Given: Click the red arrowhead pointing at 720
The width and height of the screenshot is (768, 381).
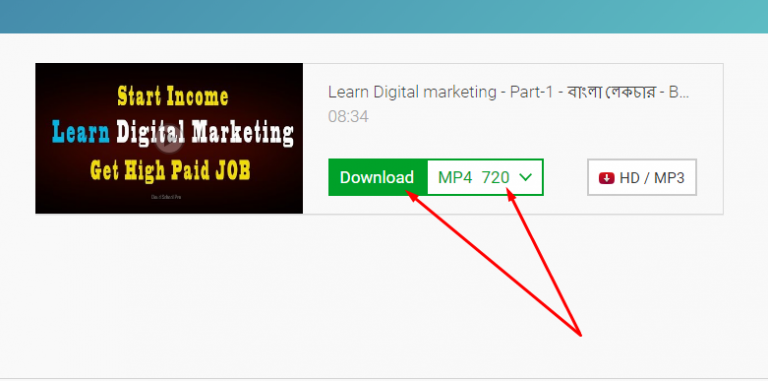Looking at the screenshot, I should (x=511, y=195).
